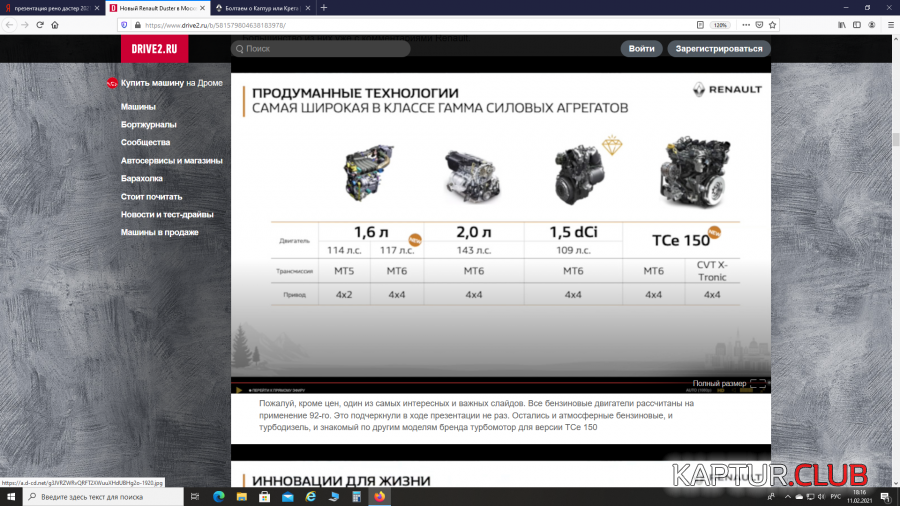Click the taskbar search box
The image size is (900, 506).
[103, 497]
